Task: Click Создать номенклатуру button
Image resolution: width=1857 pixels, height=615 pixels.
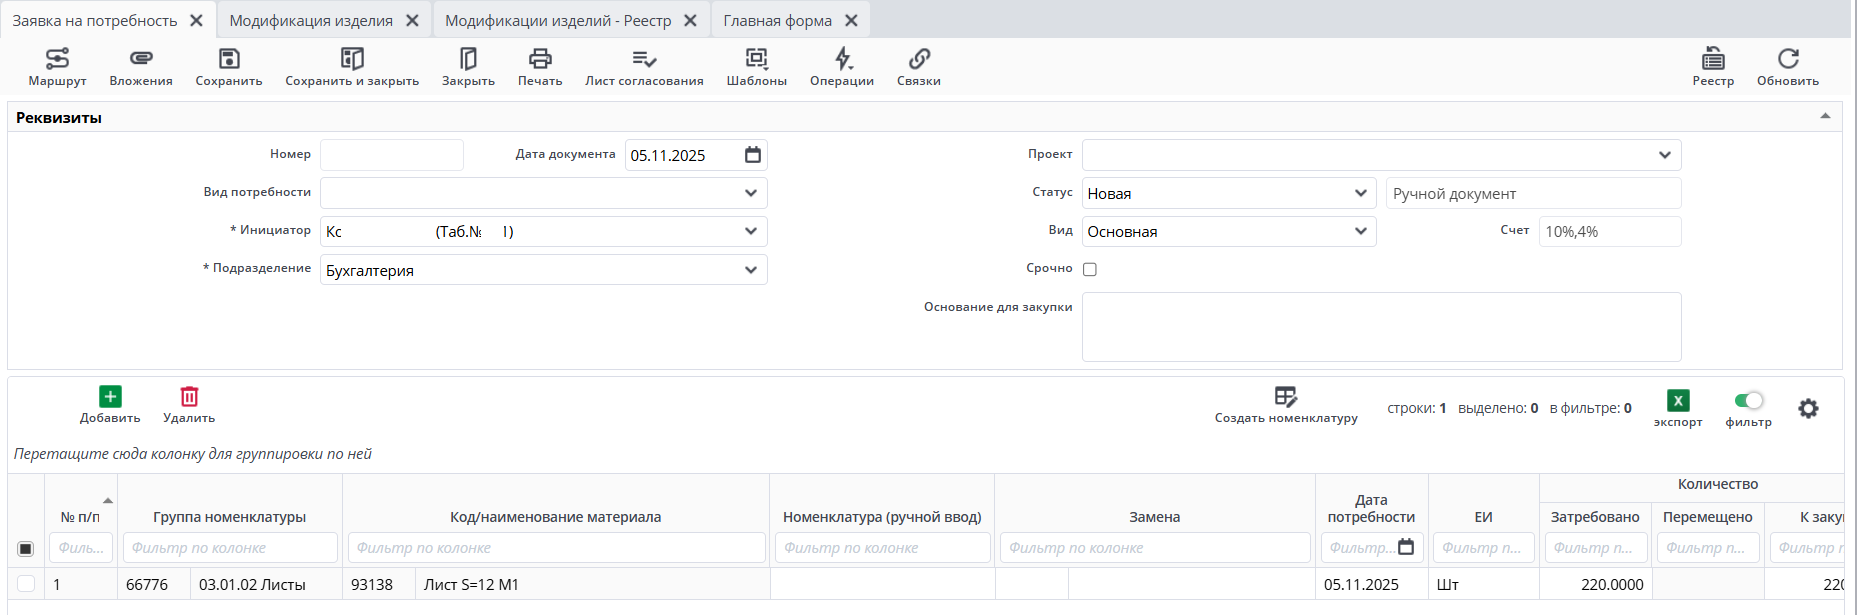Action: [1286, 404]
